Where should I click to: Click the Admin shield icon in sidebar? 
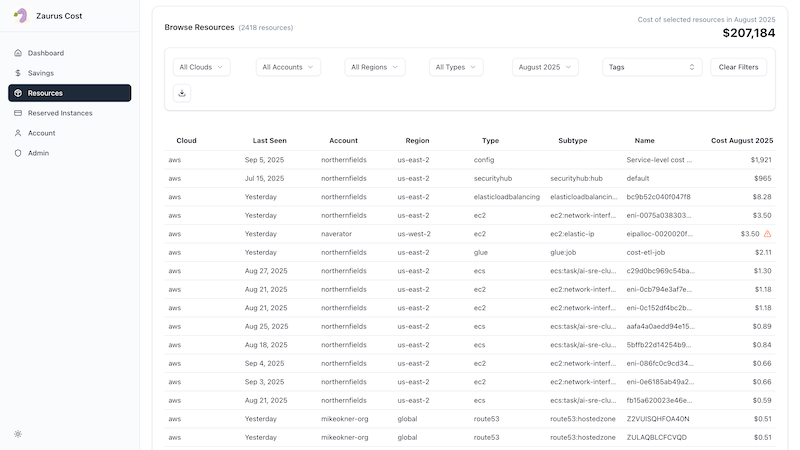click(x=18, y=153)
